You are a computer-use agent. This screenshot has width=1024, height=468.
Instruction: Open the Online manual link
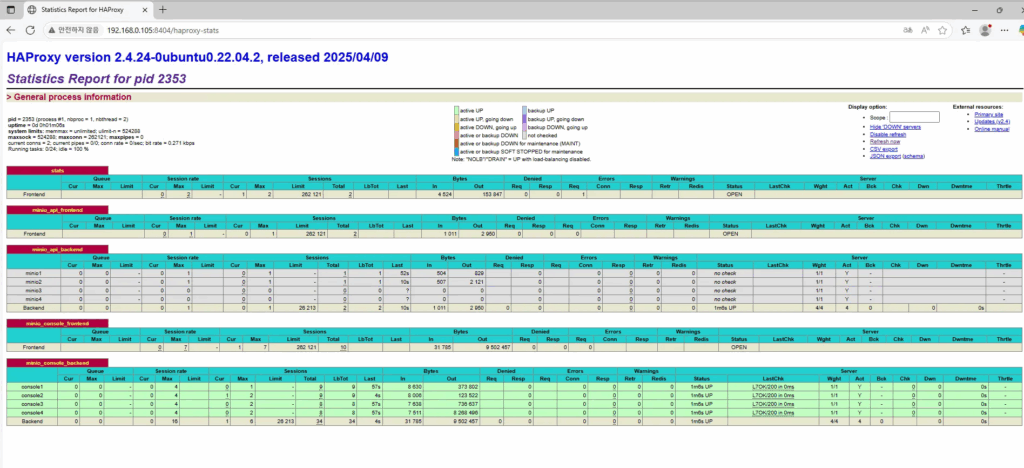(992, 129)
